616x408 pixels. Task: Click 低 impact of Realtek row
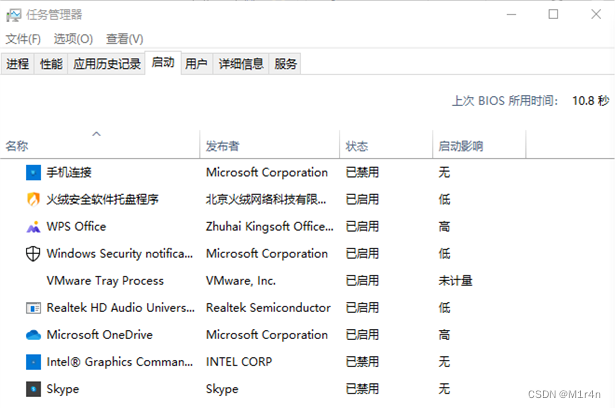(x=444, y=308)
